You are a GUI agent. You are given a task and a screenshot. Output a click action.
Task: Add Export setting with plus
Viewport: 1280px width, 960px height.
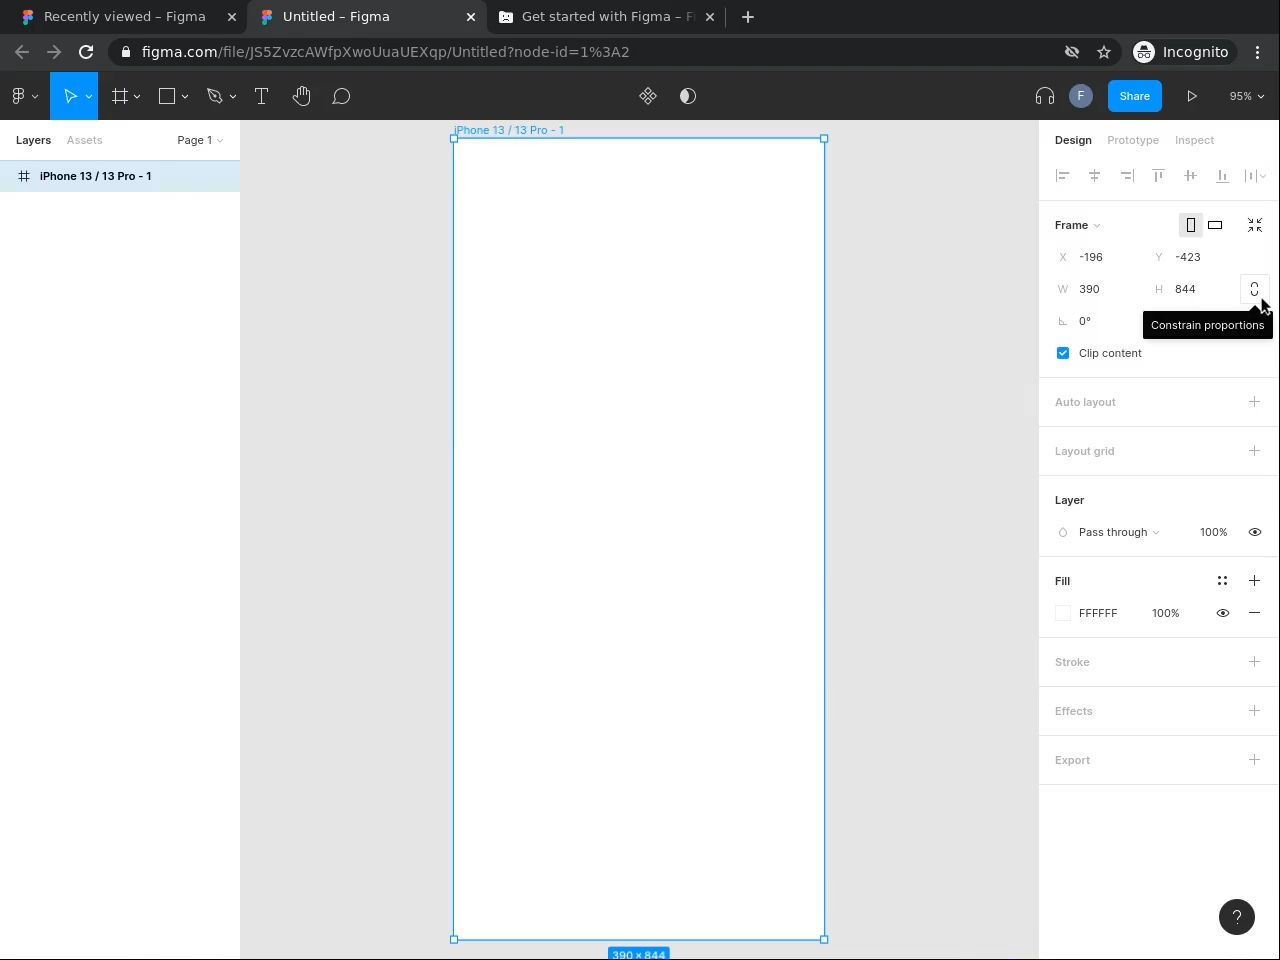pos(1254,760)
